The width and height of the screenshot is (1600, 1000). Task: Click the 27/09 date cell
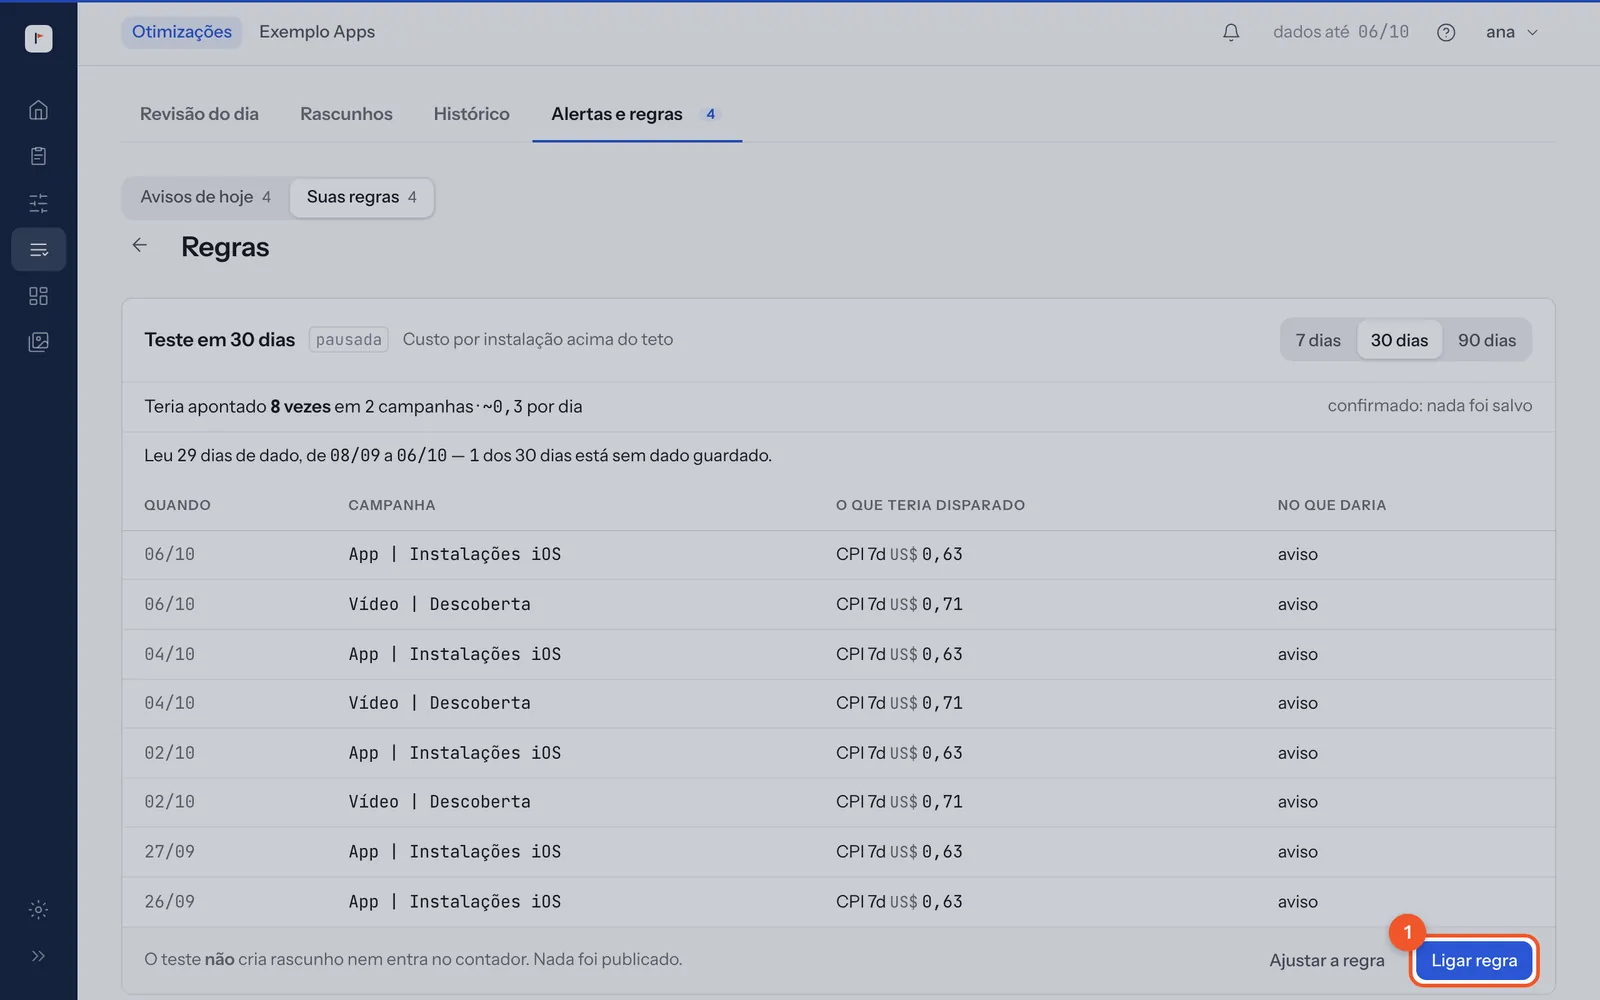[x=169, y=852]
